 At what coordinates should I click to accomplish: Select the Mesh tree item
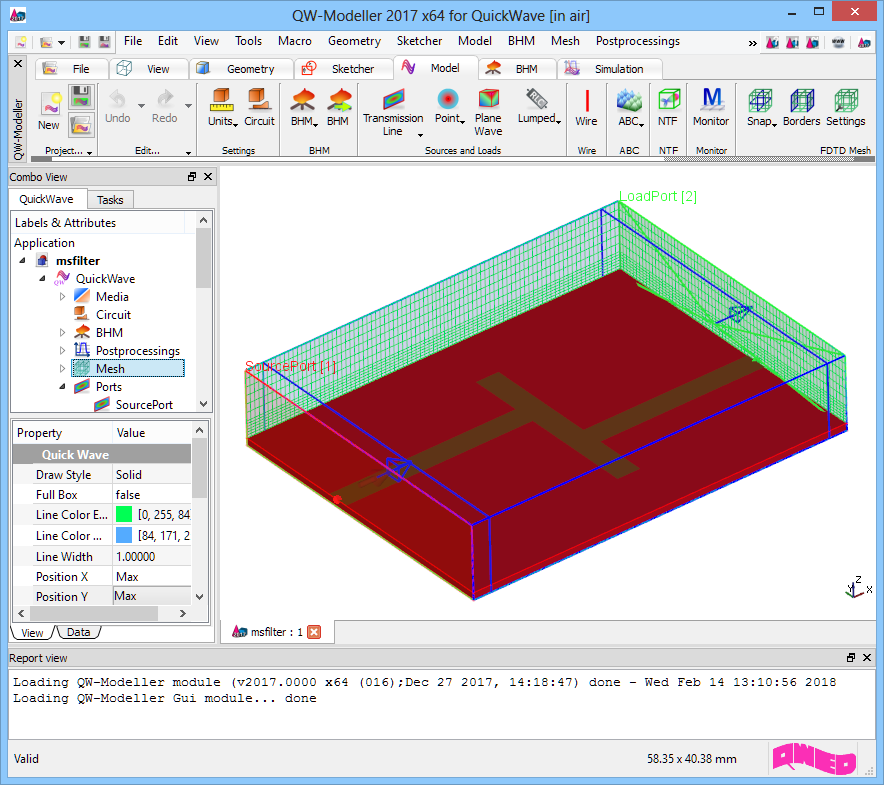tap(110, 369)
